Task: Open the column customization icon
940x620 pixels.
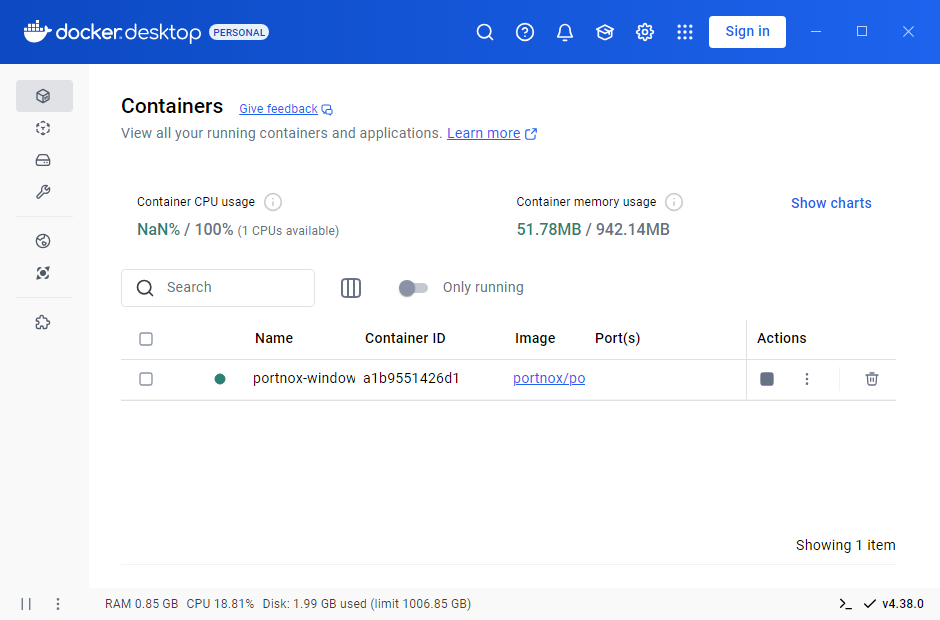Action: (351, 288)
